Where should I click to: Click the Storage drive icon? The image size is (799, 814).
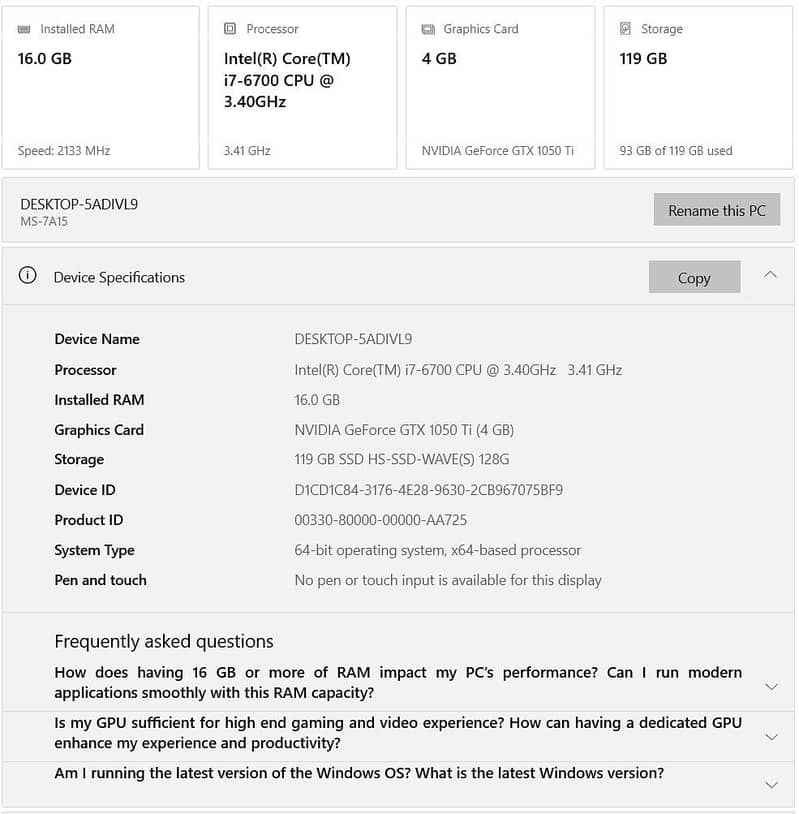626,29
